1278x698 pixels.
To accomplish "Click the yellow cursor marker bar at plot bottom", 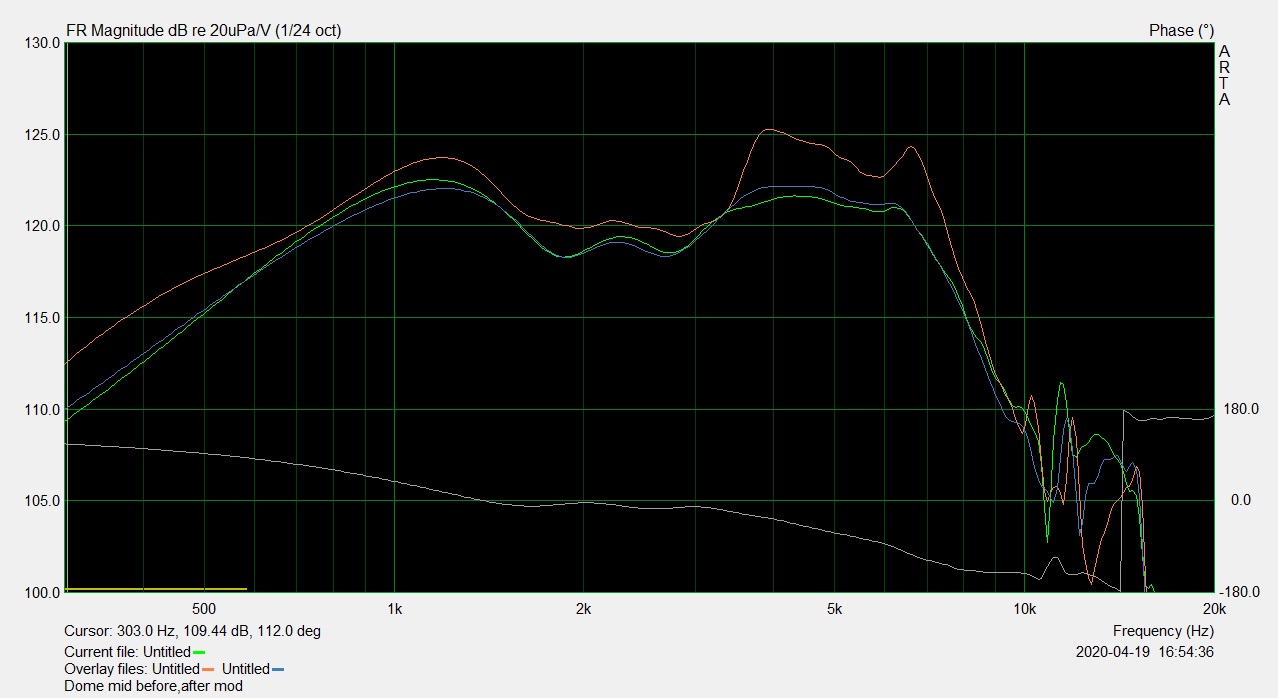I will pyautogui.click(x=155, y=589).
